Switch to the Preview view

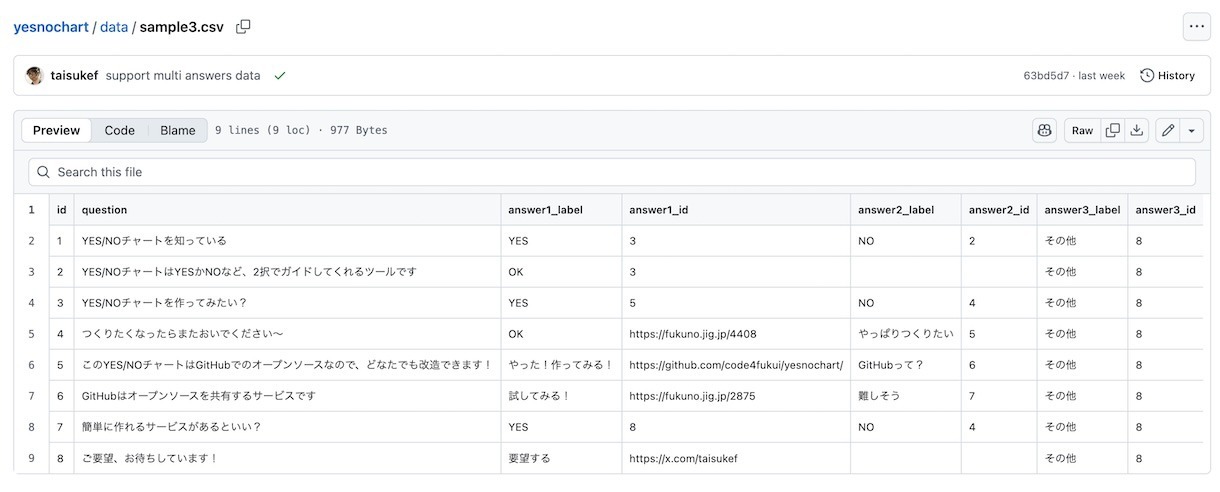click(x=56, y=131)
